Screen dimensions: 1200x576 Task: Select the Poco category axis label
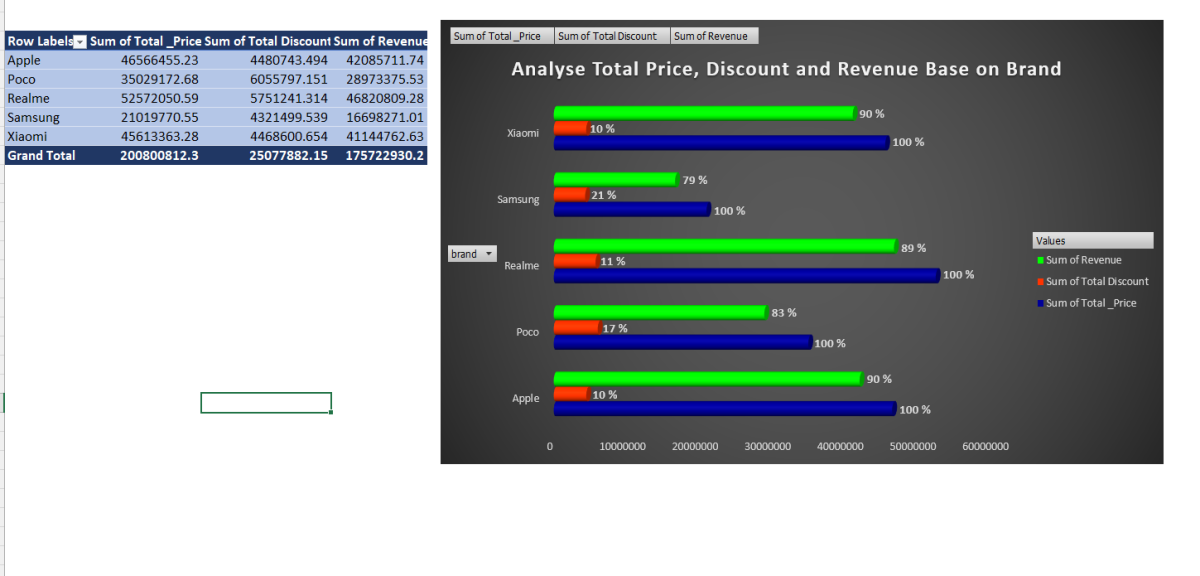[527, 332]
